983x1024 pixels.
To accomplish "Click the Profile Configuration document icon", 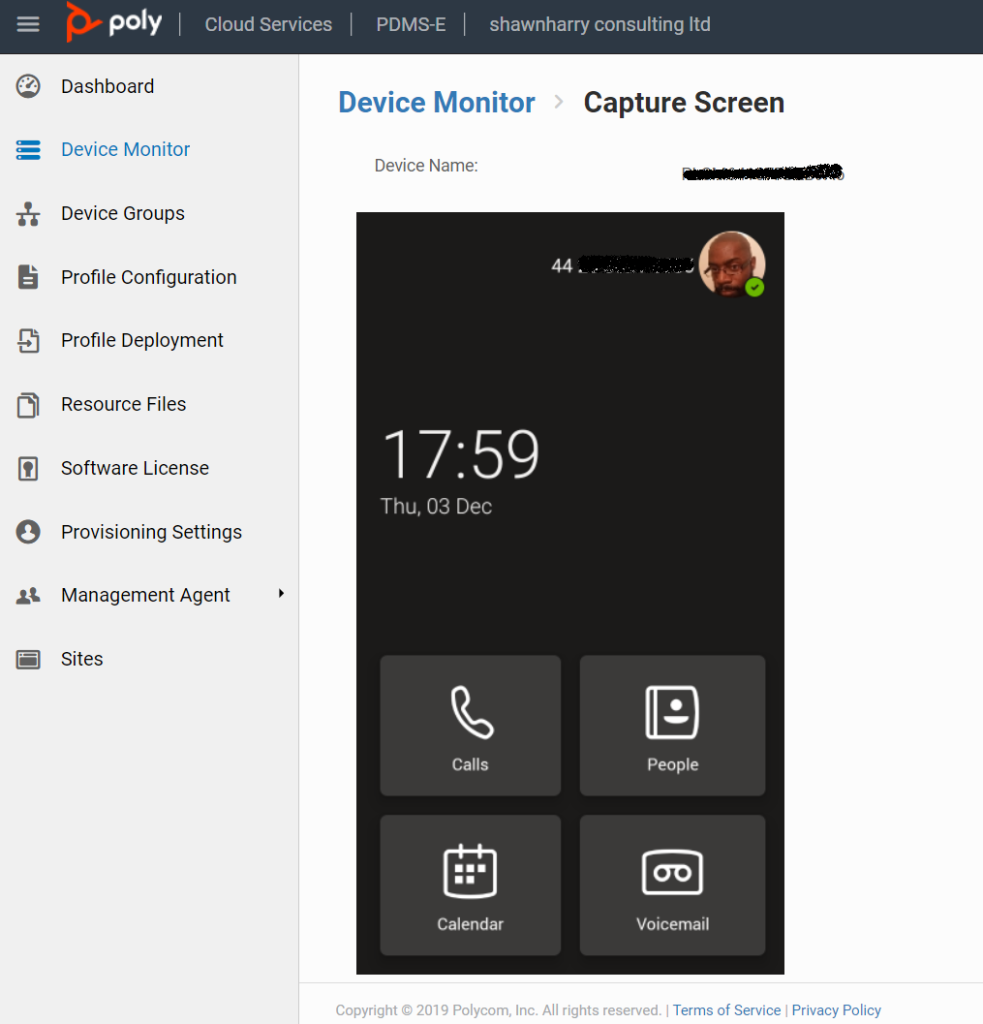I will tap(28, 277).
